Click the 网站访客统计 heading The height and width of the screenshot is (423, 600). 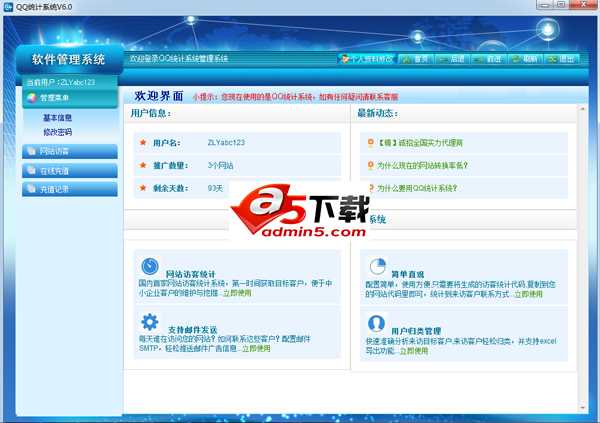(x=191, y=274)
